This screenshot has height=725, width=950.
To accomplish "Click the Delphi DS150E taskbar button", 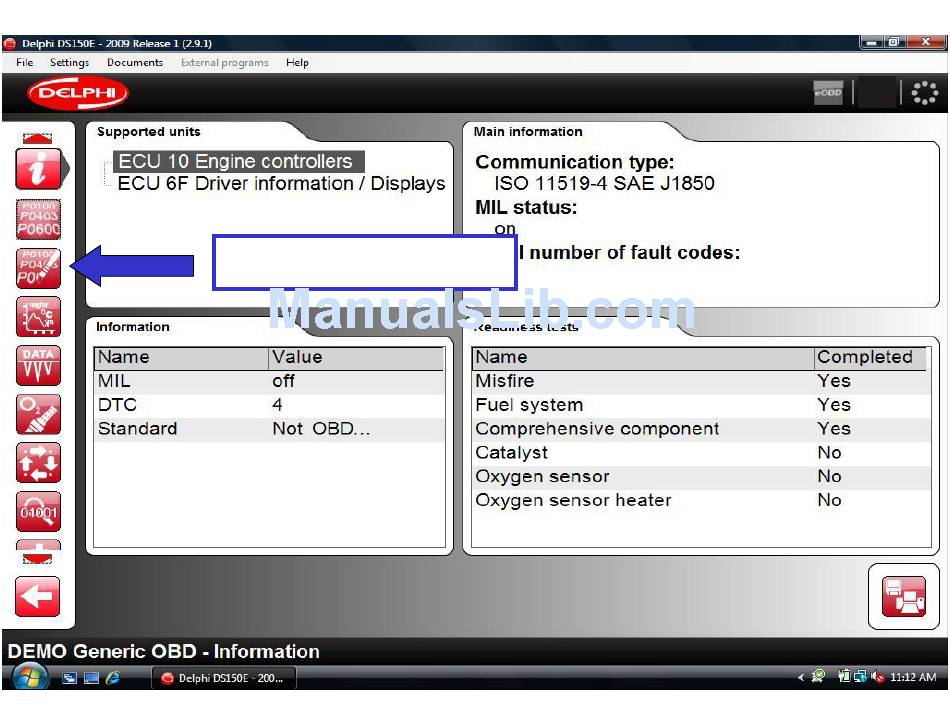I will (x=224, y=678).
